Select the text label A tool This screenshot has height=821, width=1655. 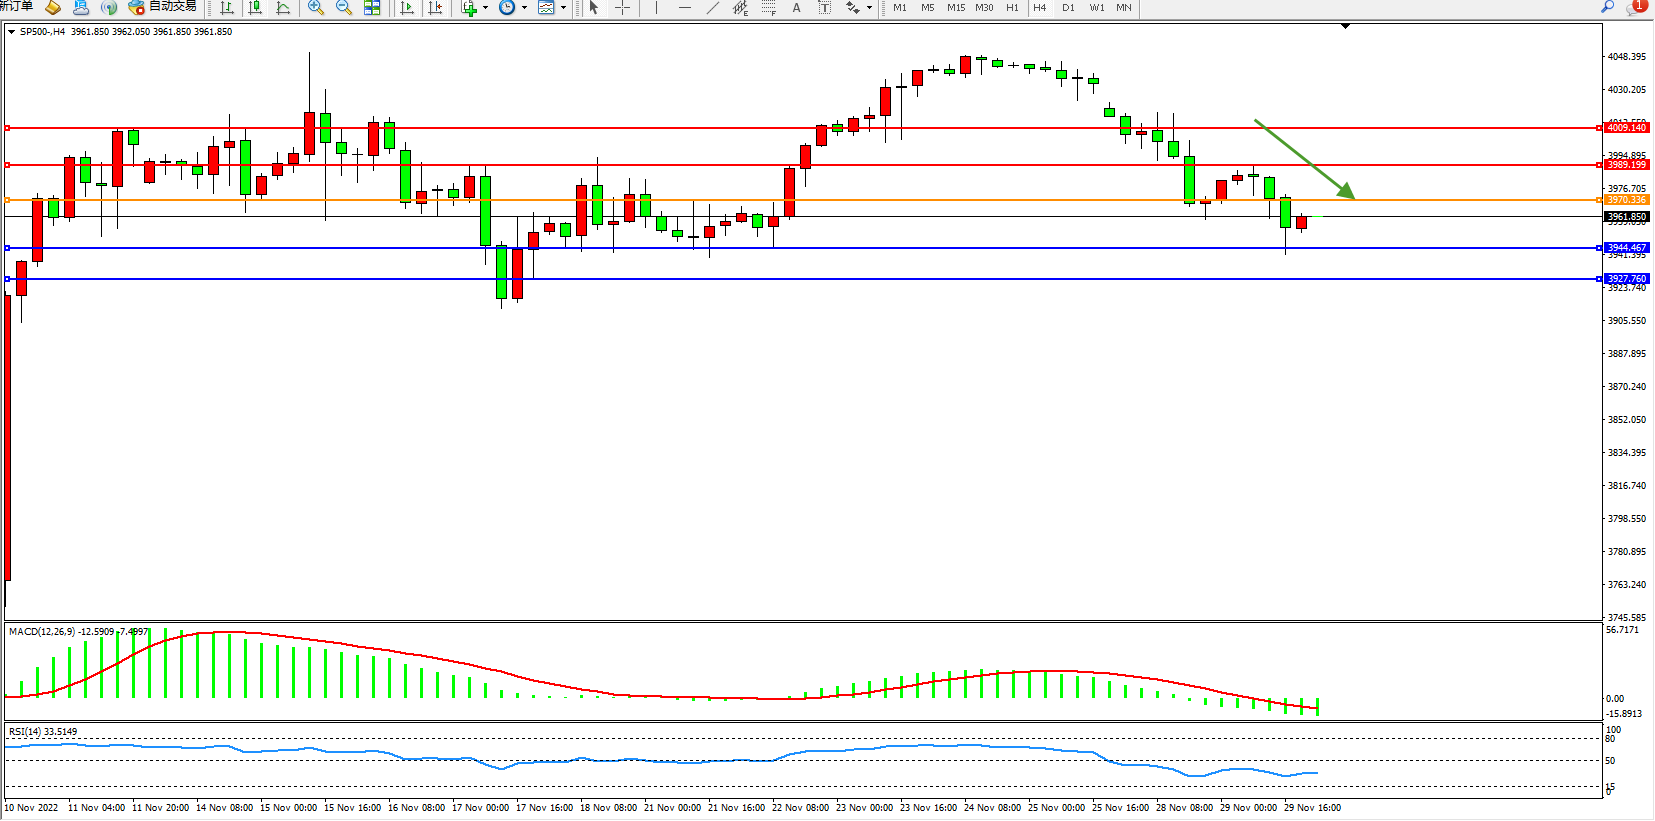coord(796,8)
